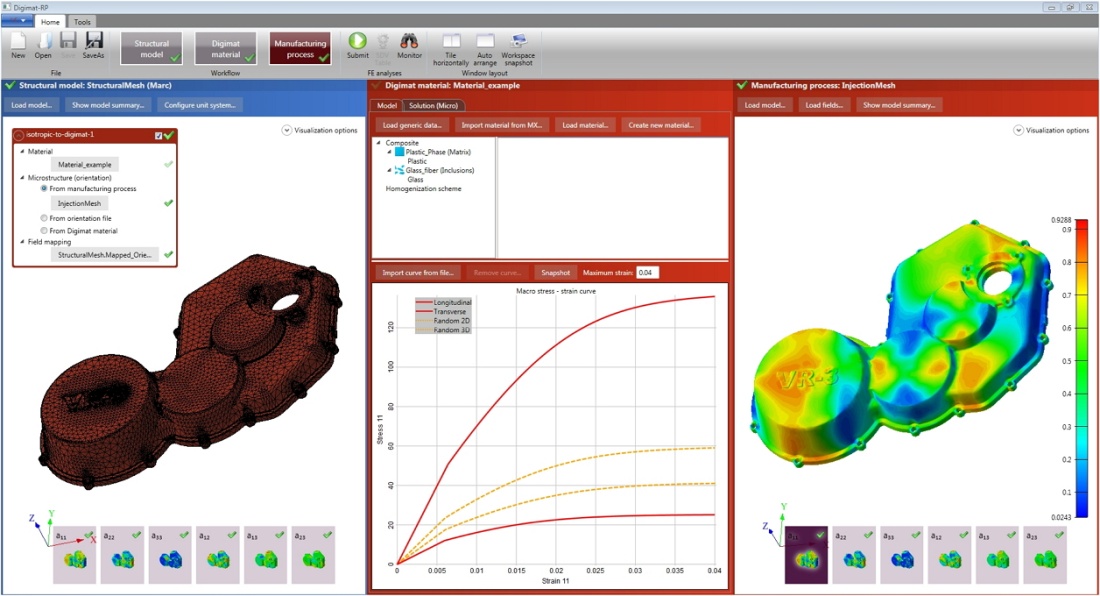Expand the Glass_fiber (Inclusions) tree item

pos(387,169)
